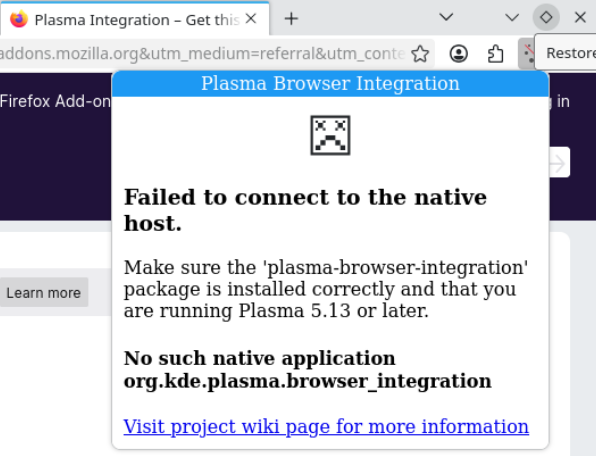The height and width of the screenshot is (456, 596).
Task: Close the Plasma Integration tab
Action: point(251,18)
